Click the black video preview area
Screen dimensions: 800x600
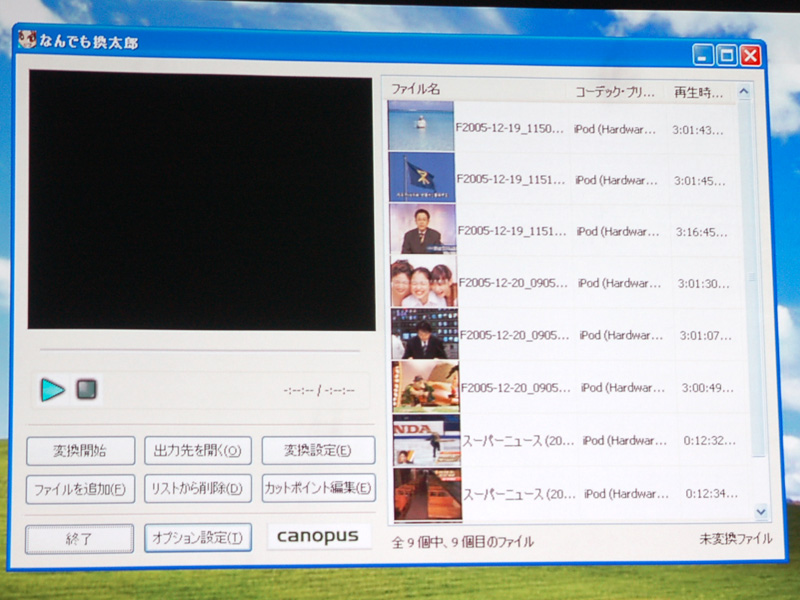point(201,201)
